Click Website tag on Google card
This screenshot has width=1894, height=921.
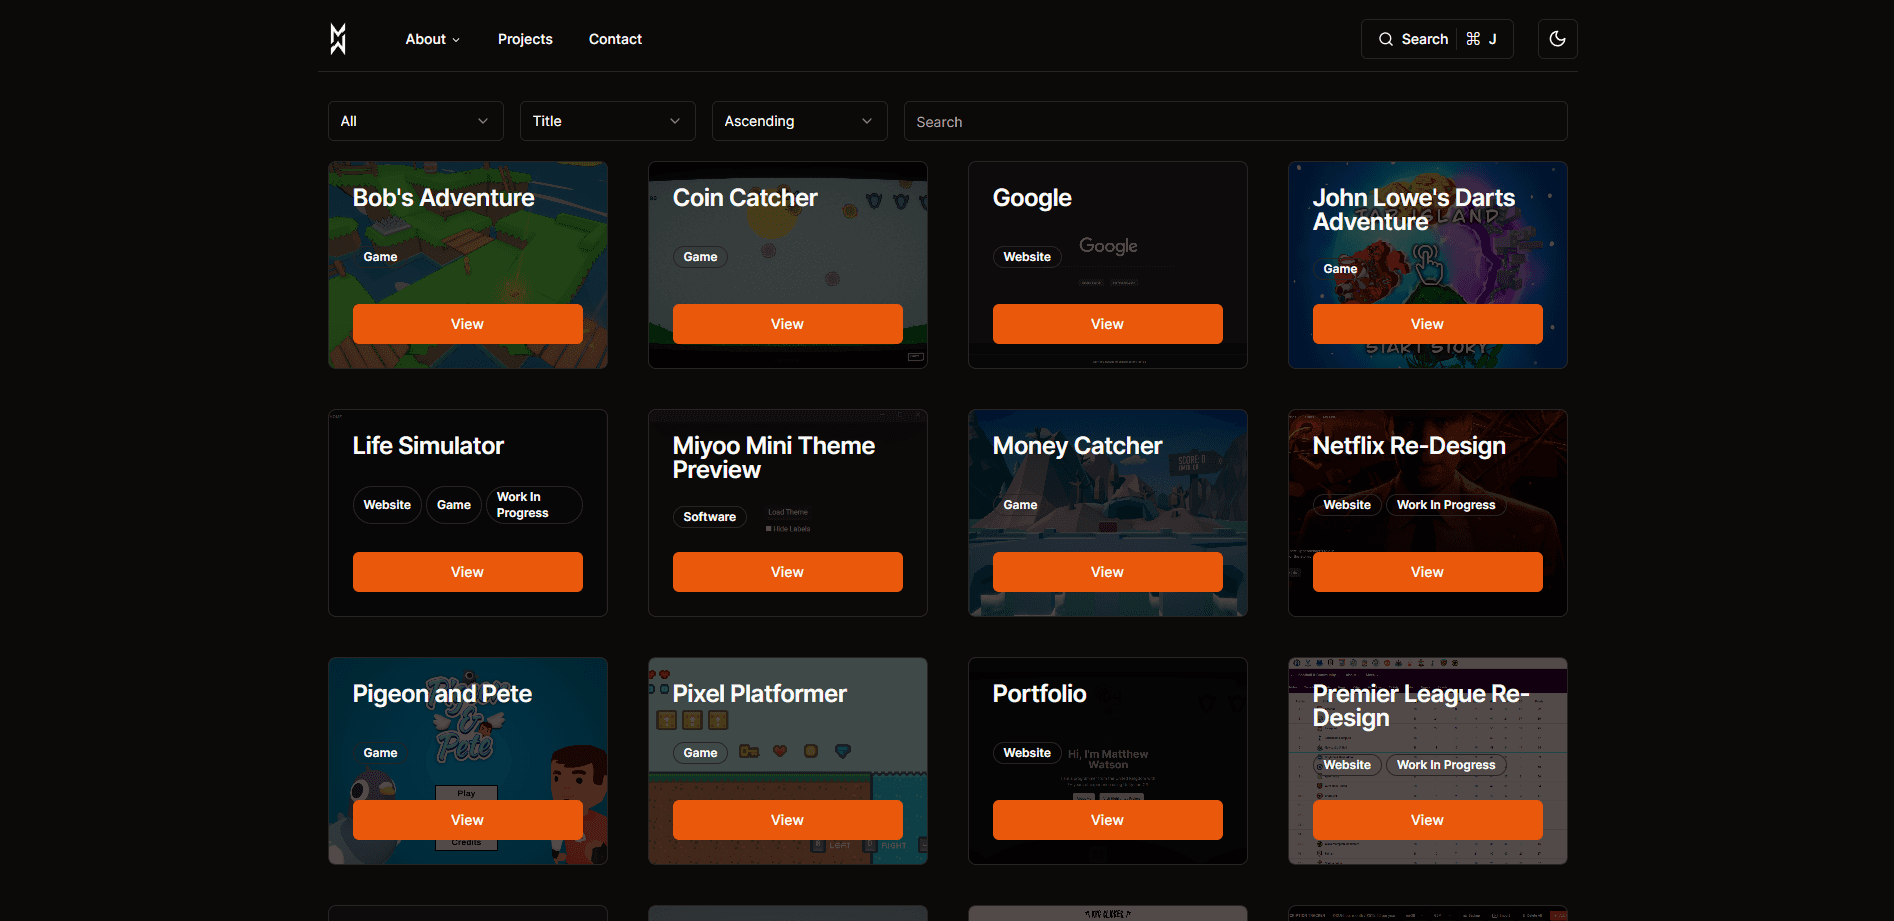pos(1027,257)
